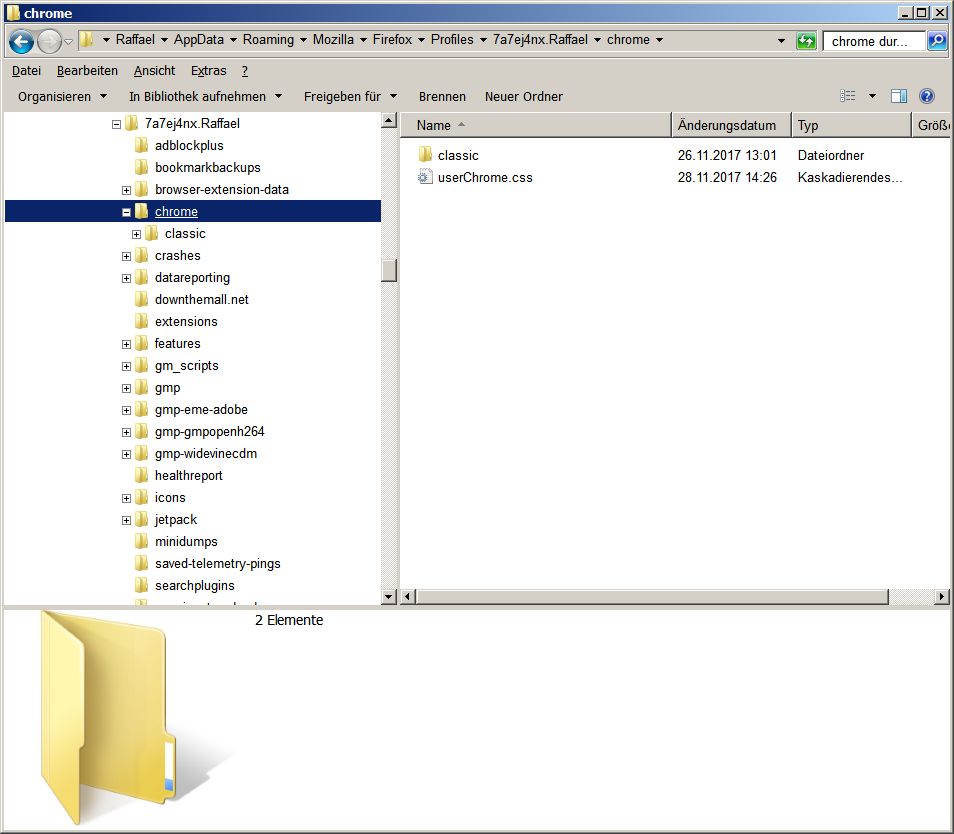Select searchplugins folder in tree

click(x=194, y=585)
